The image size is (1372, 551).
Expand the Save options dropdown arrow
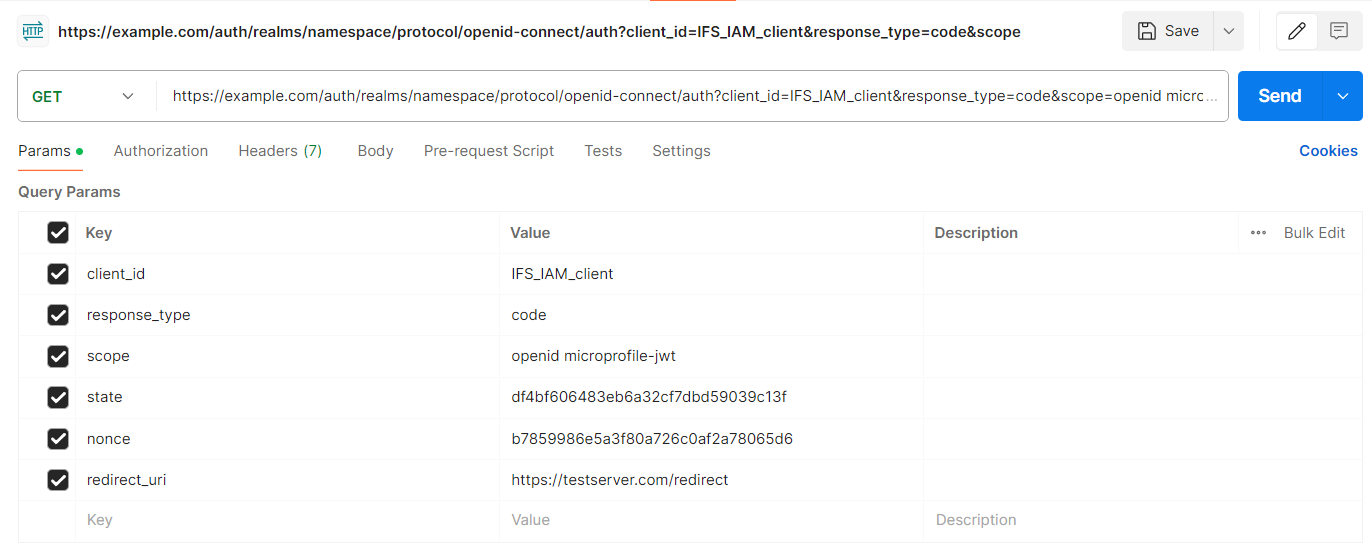tap(1228, 31)
